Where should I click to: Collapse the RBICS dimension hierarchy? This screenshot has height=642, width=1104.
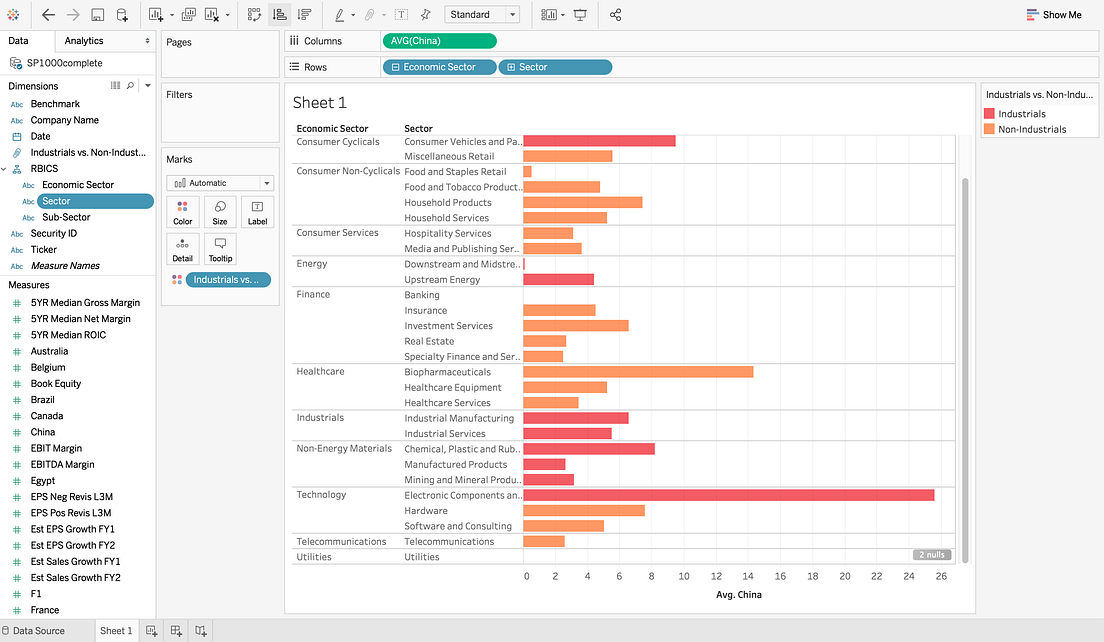6,168
